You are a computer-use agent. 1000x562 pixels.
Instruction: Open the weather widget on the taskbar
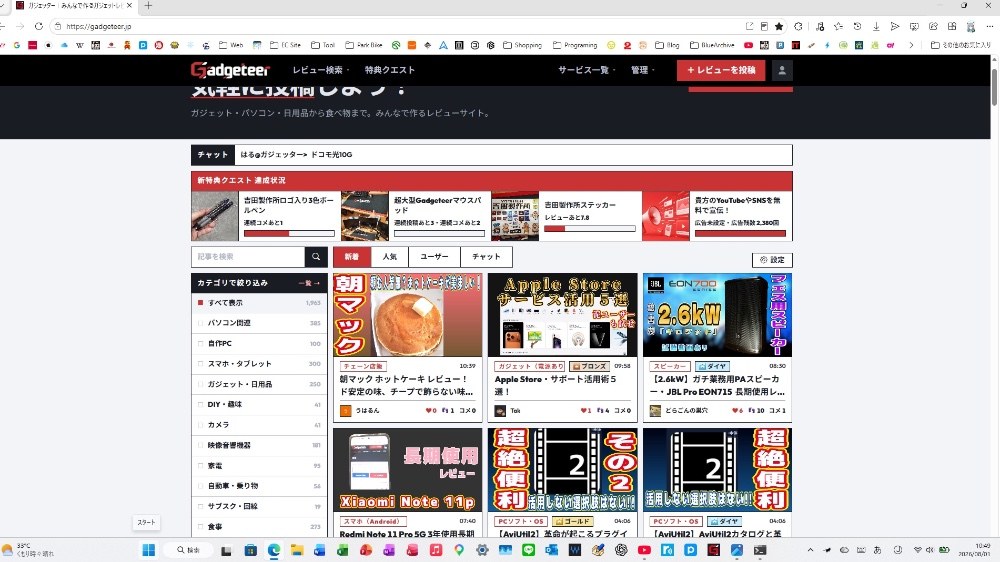pyautogui.click(x=29, y=550)
